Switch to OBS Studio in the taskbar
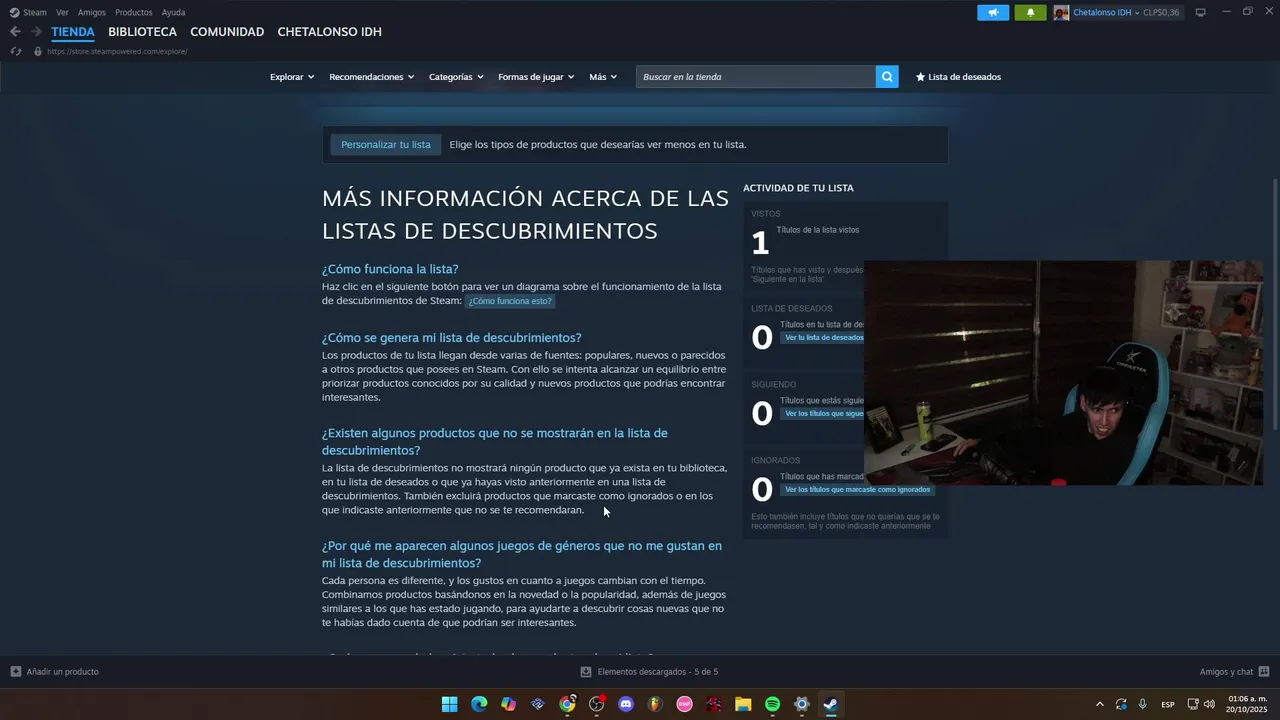The width and height of the screenshot is (1280, 720). pos(597,704)
